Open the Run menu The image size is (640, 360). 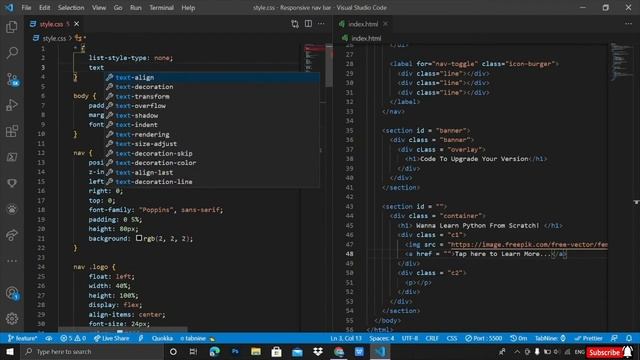pyautogui.click(x=136, y=8)
